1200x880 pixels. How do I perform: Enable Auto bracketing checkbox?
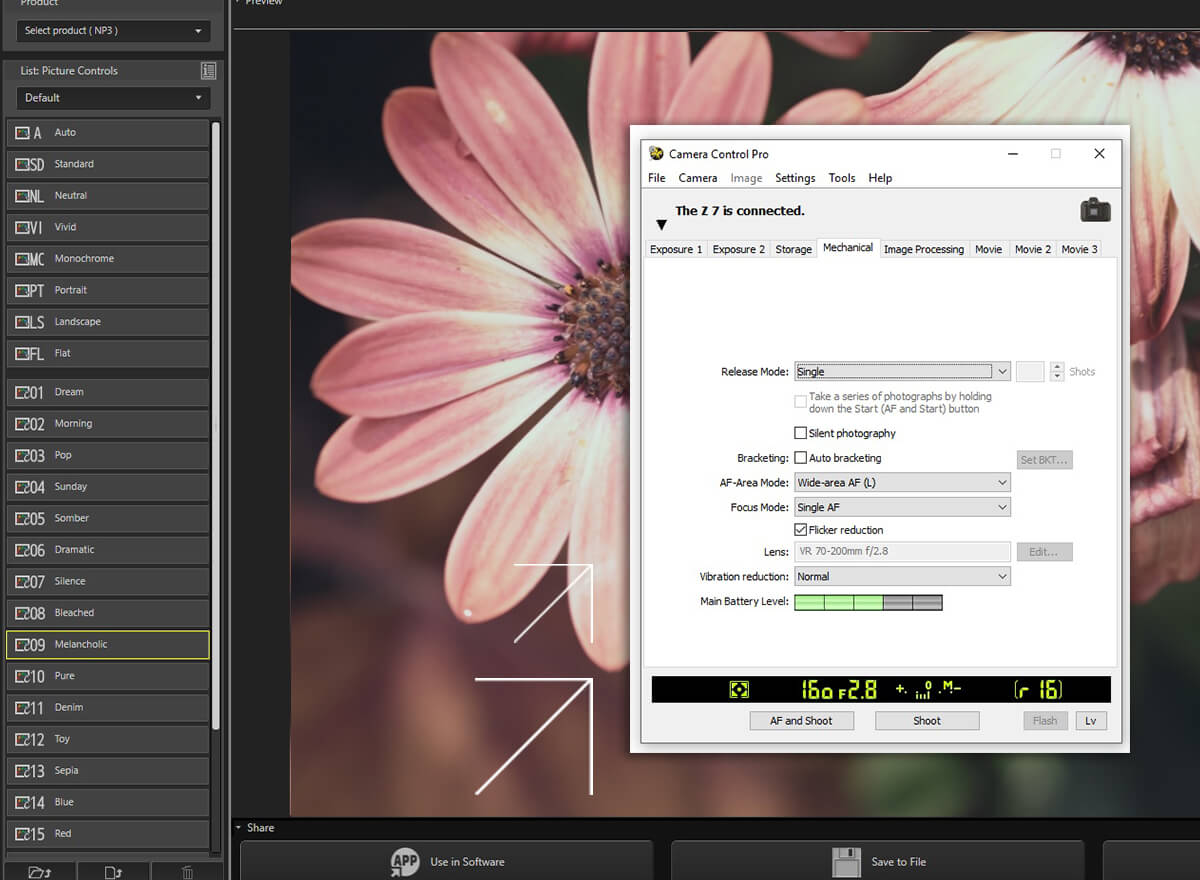800,458
